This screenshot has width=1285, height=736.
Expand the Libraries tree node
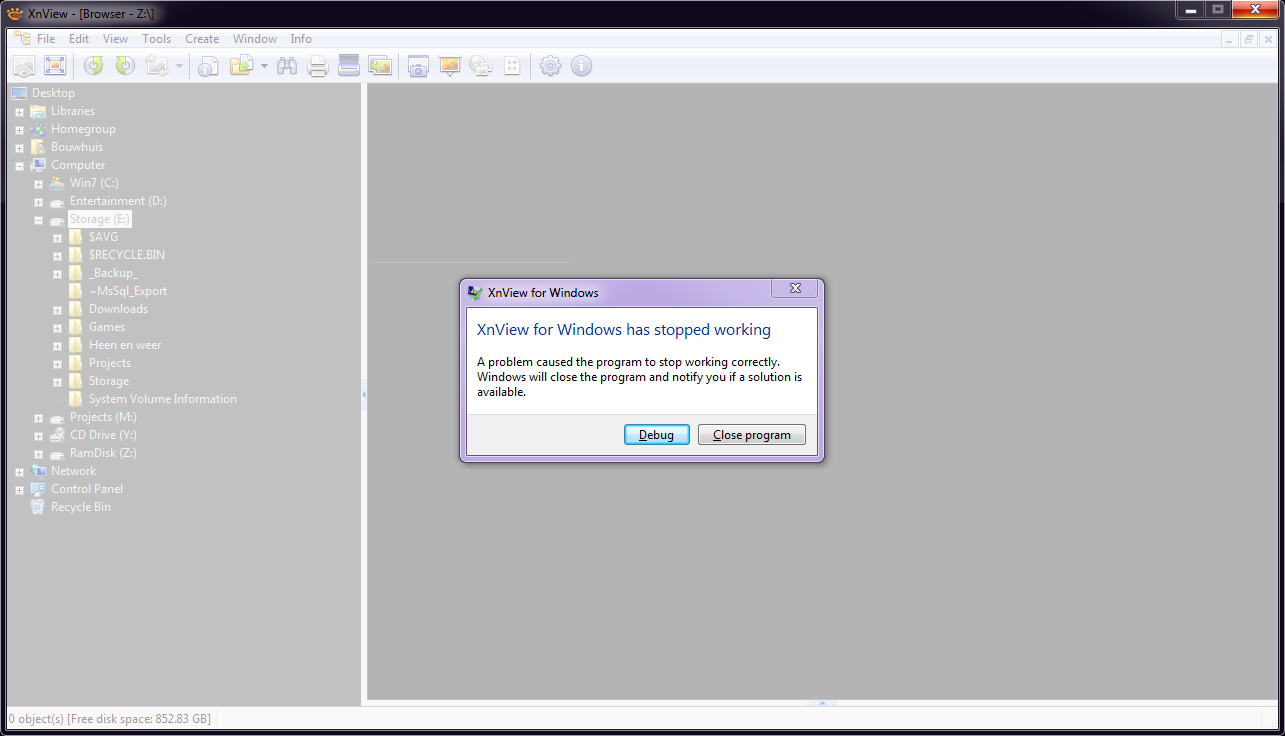tap(19, 112)
